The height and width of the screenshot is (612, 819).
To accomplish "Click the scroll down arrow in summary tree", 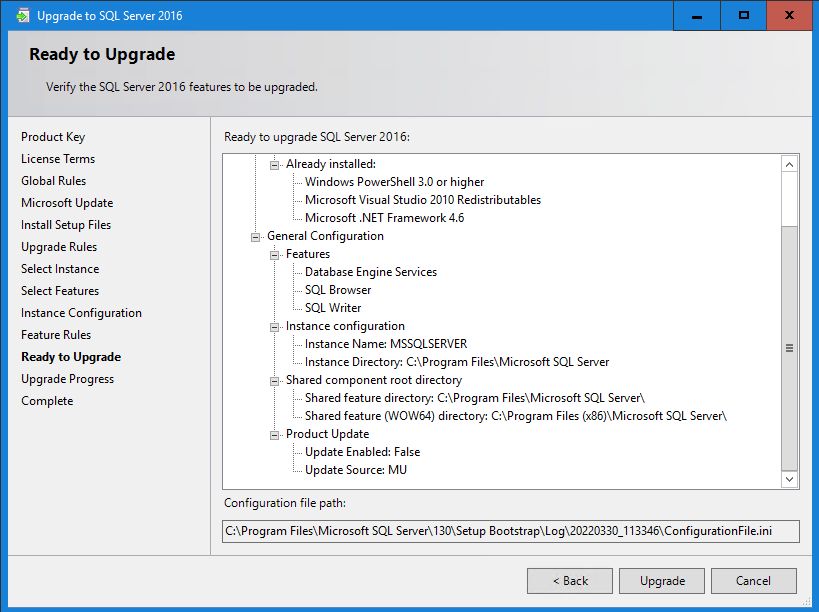I will tap(789, 479).
